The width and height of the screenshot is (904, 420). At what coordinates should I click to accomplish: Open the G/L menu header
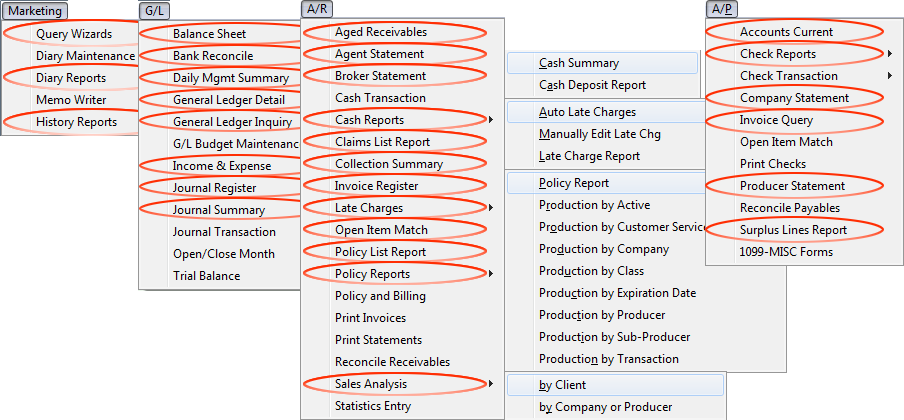(x=155, y=10)
